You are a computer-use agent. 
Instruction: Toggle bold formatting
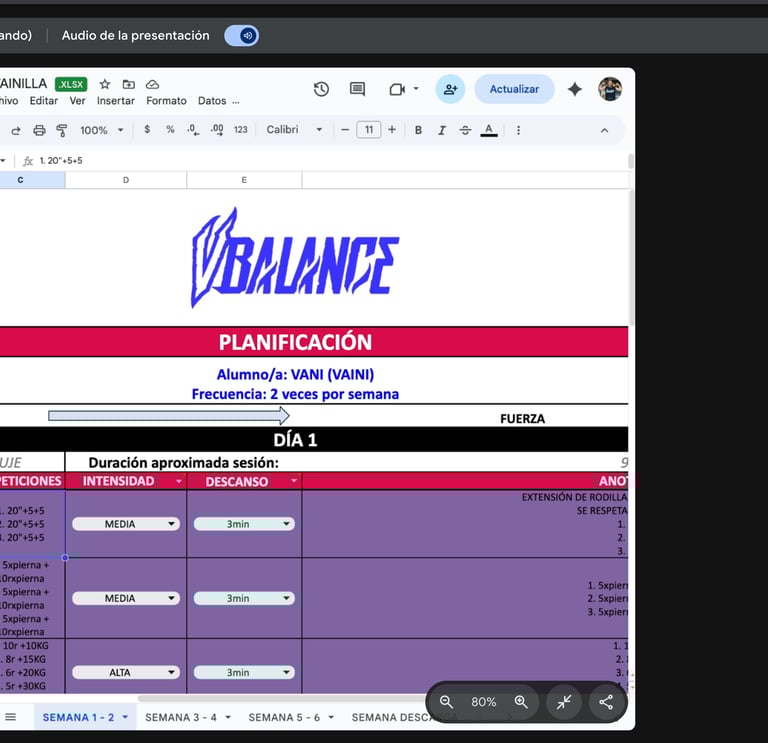point(418,130)
